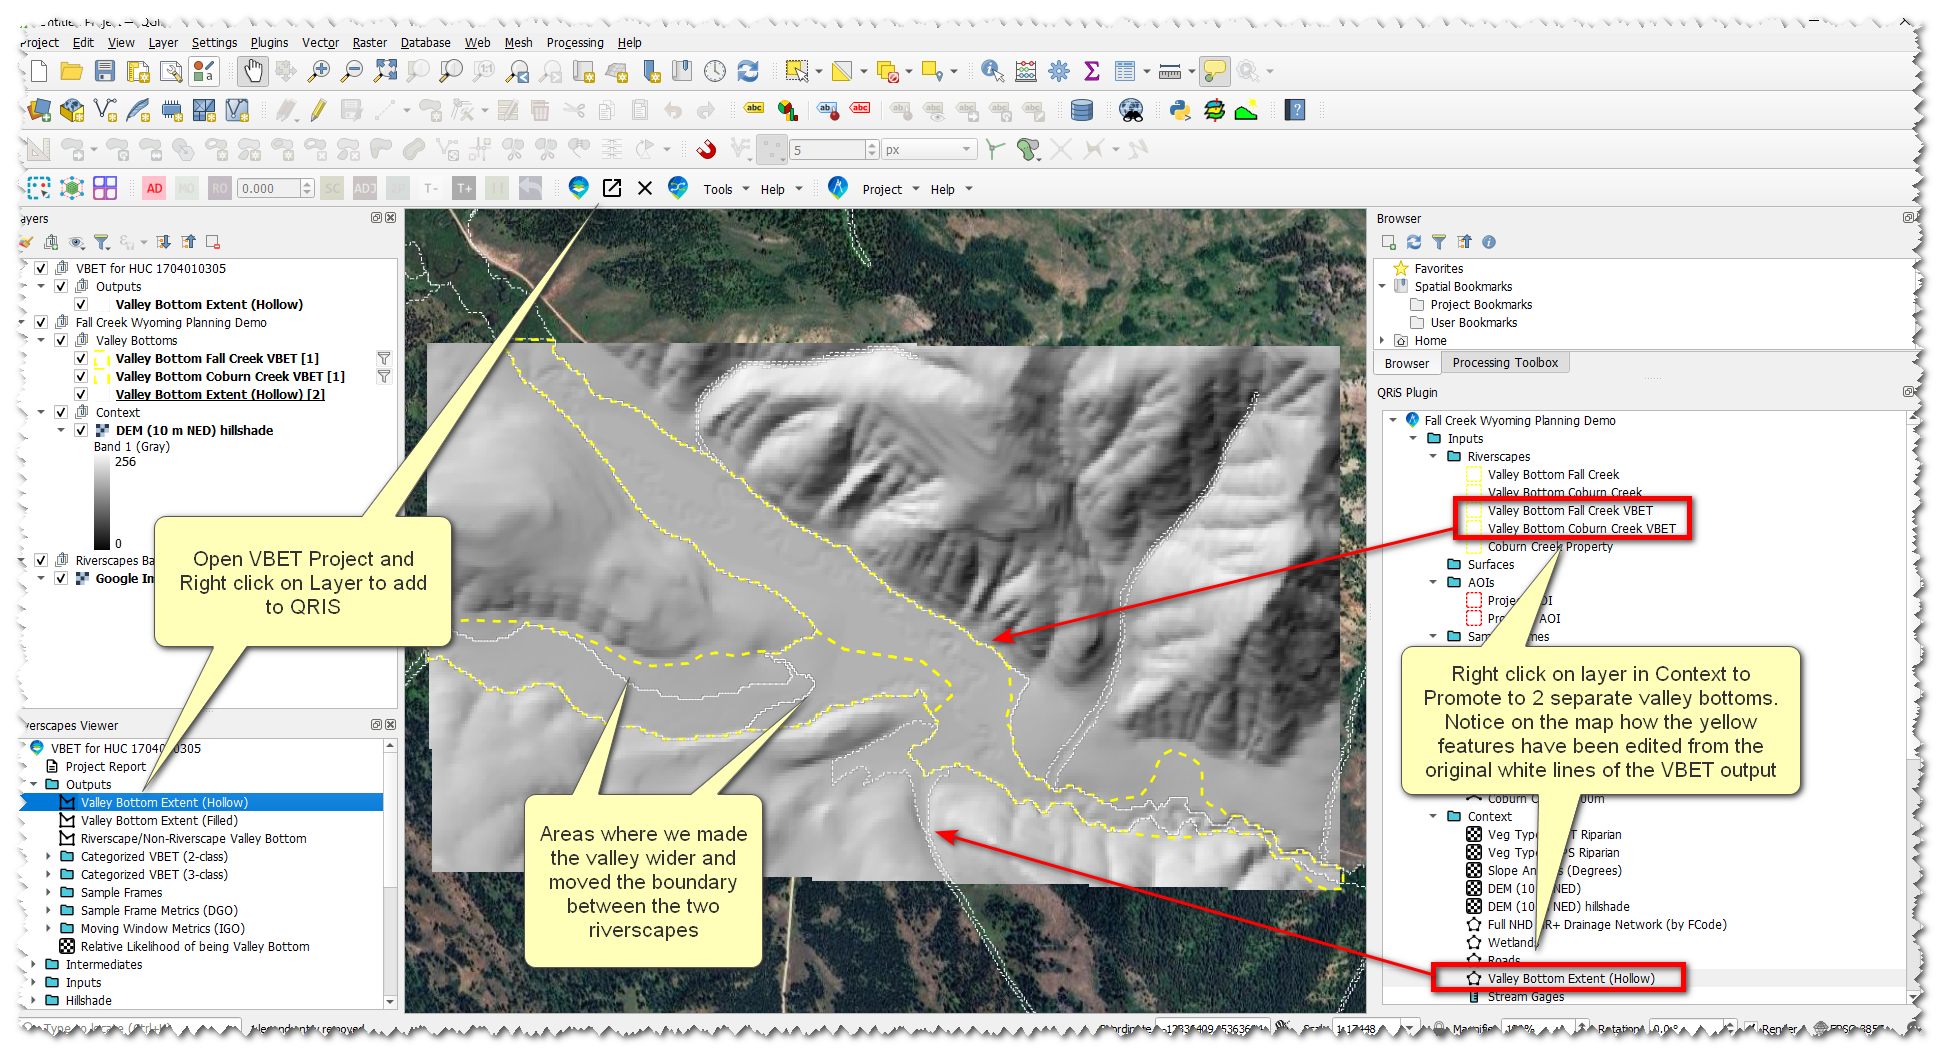Collapse the Riverscapes folder in QRiS
This screenshot has height=1053, width=1941.
point(1433,457)
